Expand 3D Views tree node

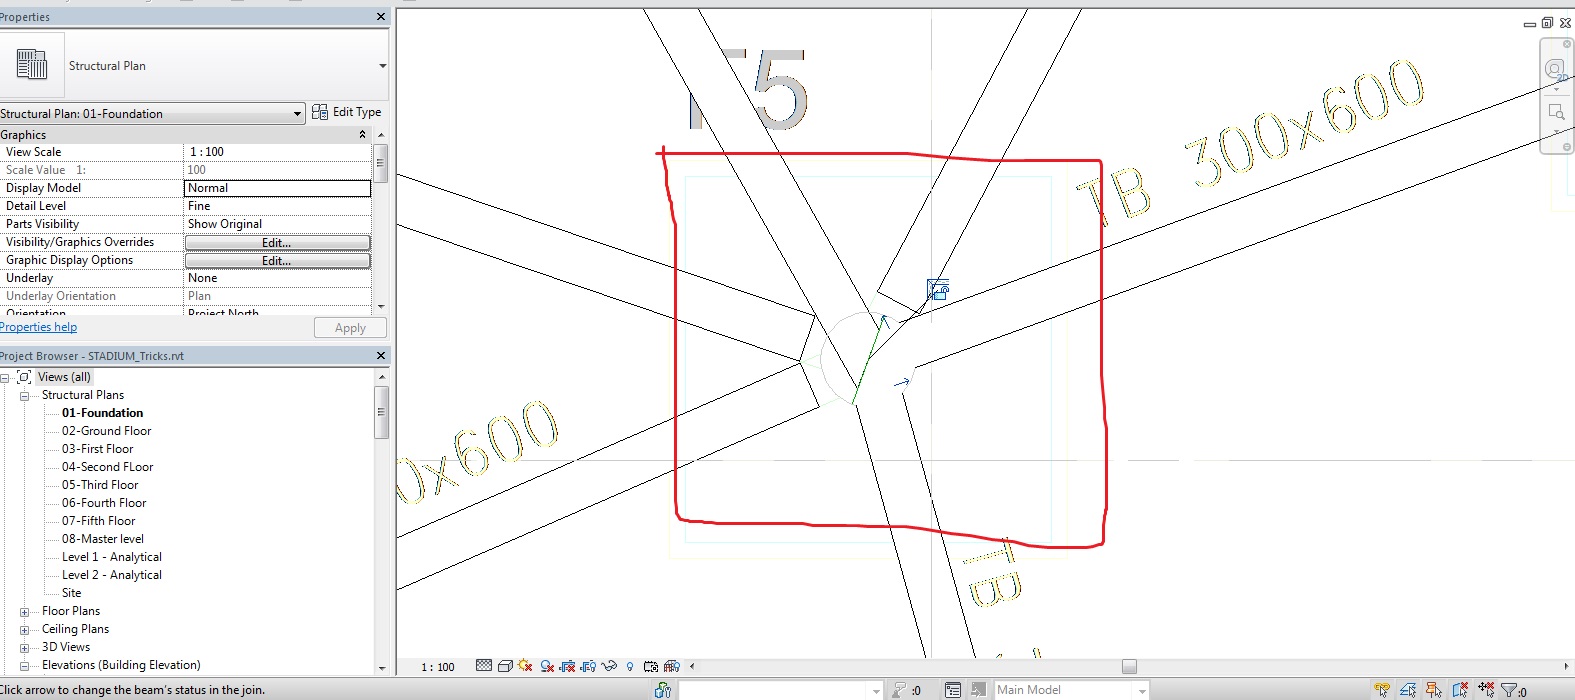[24, 648]
